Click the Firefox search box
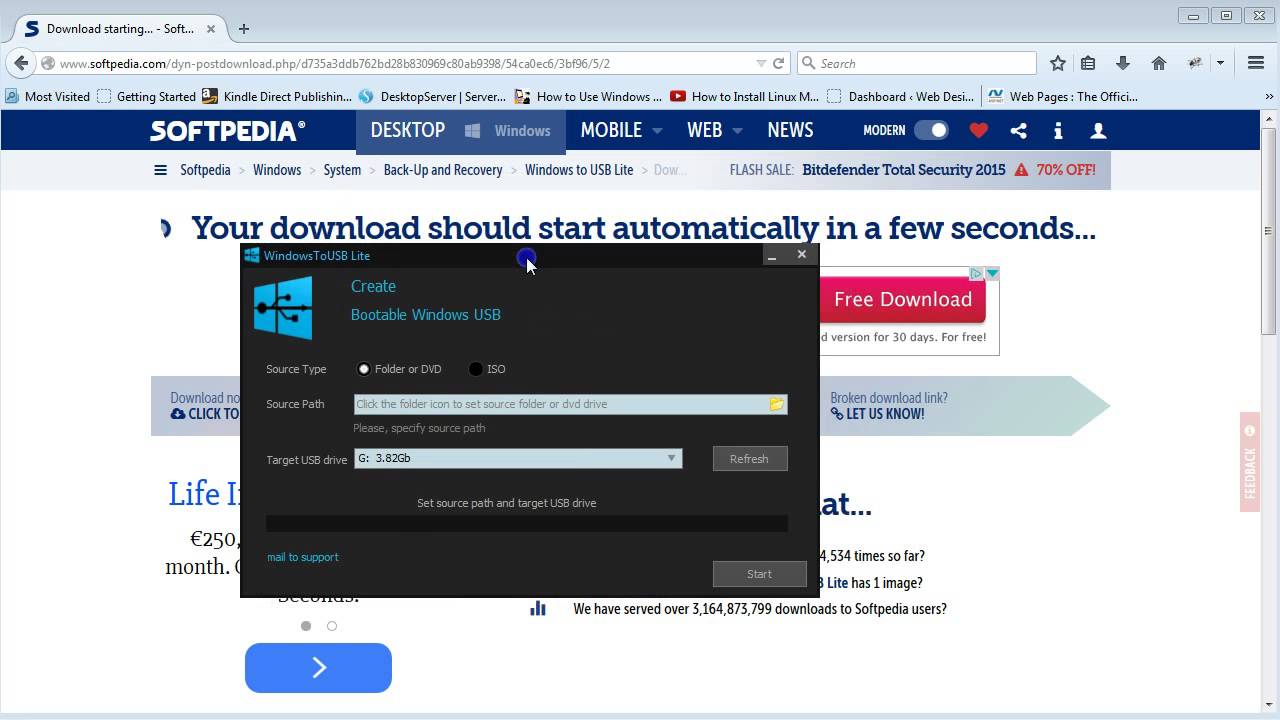Screen dimensions: 1280x720 916,63
